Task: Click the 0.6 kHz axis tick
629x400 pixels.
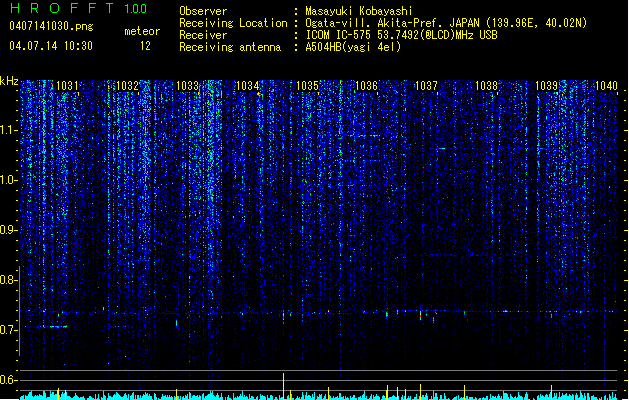Action: [x=9, y=380]
